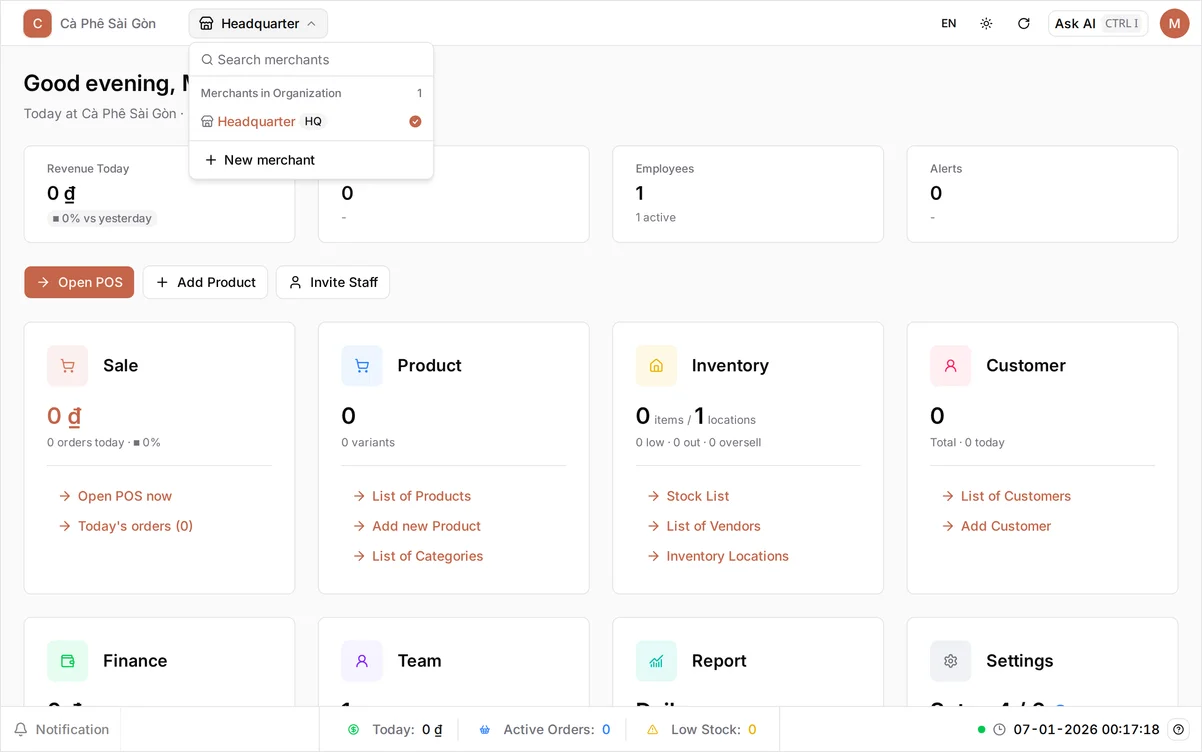
Task: Click the Report chart icon
Action: [656, 661]
